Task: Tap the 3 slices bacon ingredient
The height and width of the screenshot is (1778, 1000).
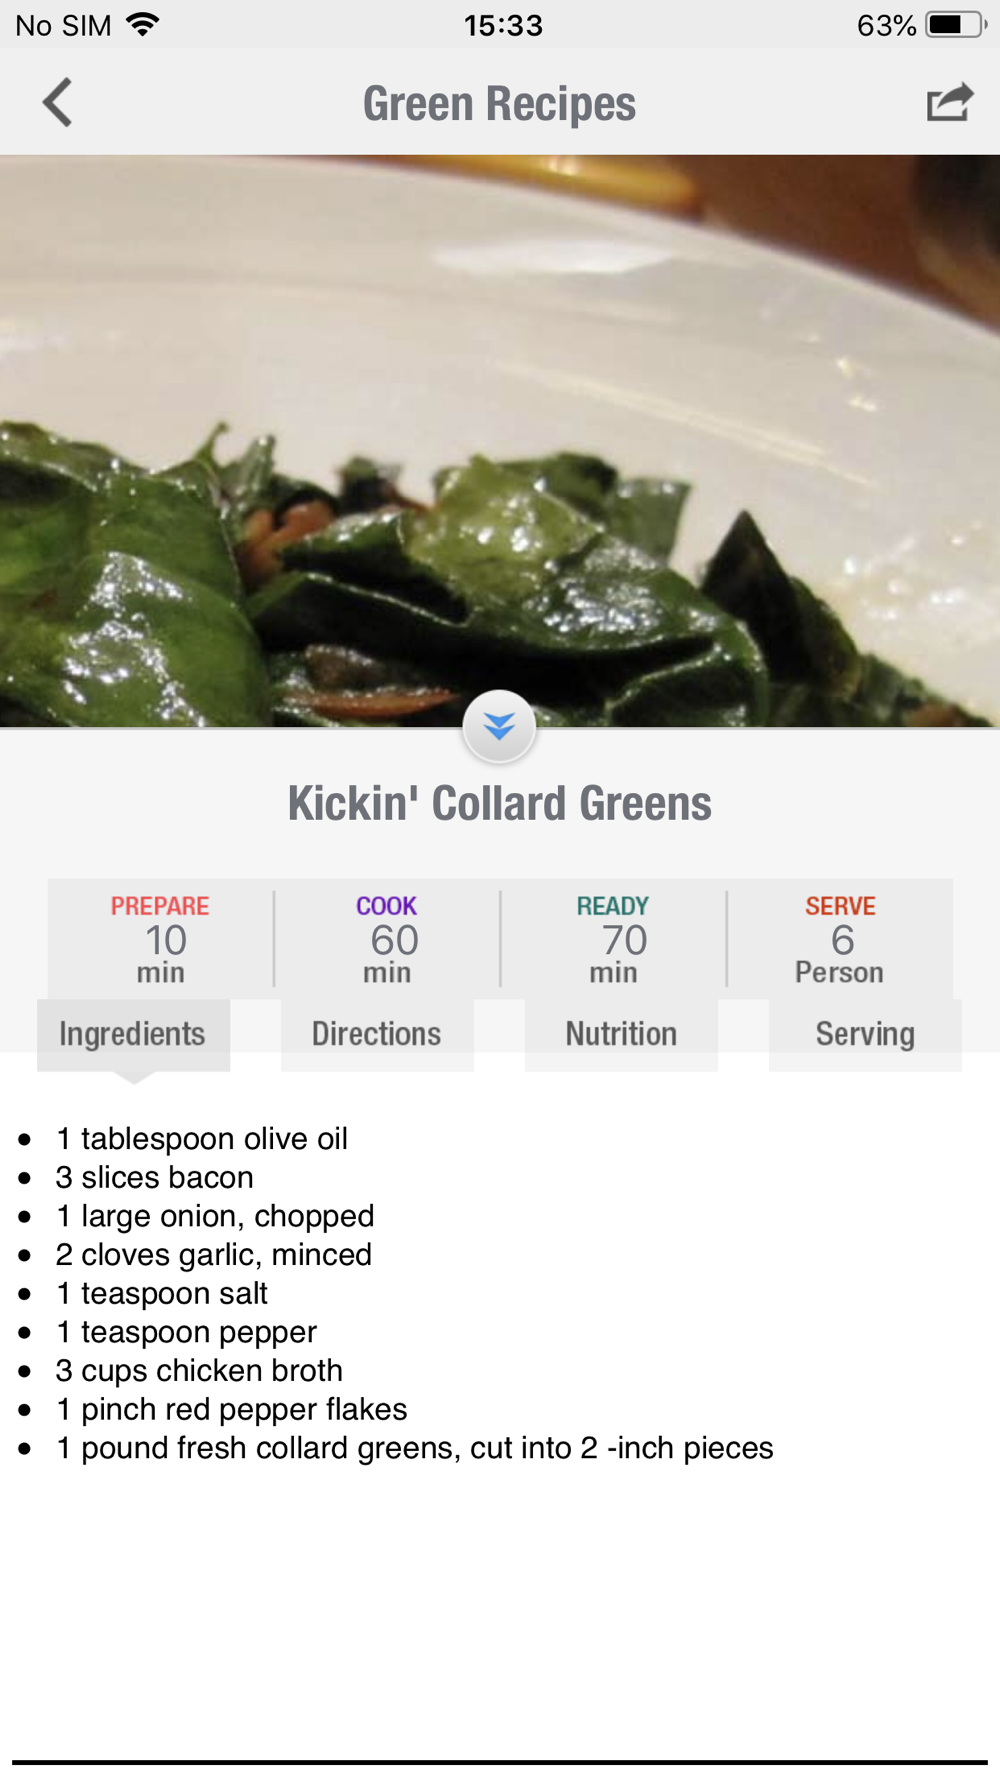Action: (x=155, y=1177)
